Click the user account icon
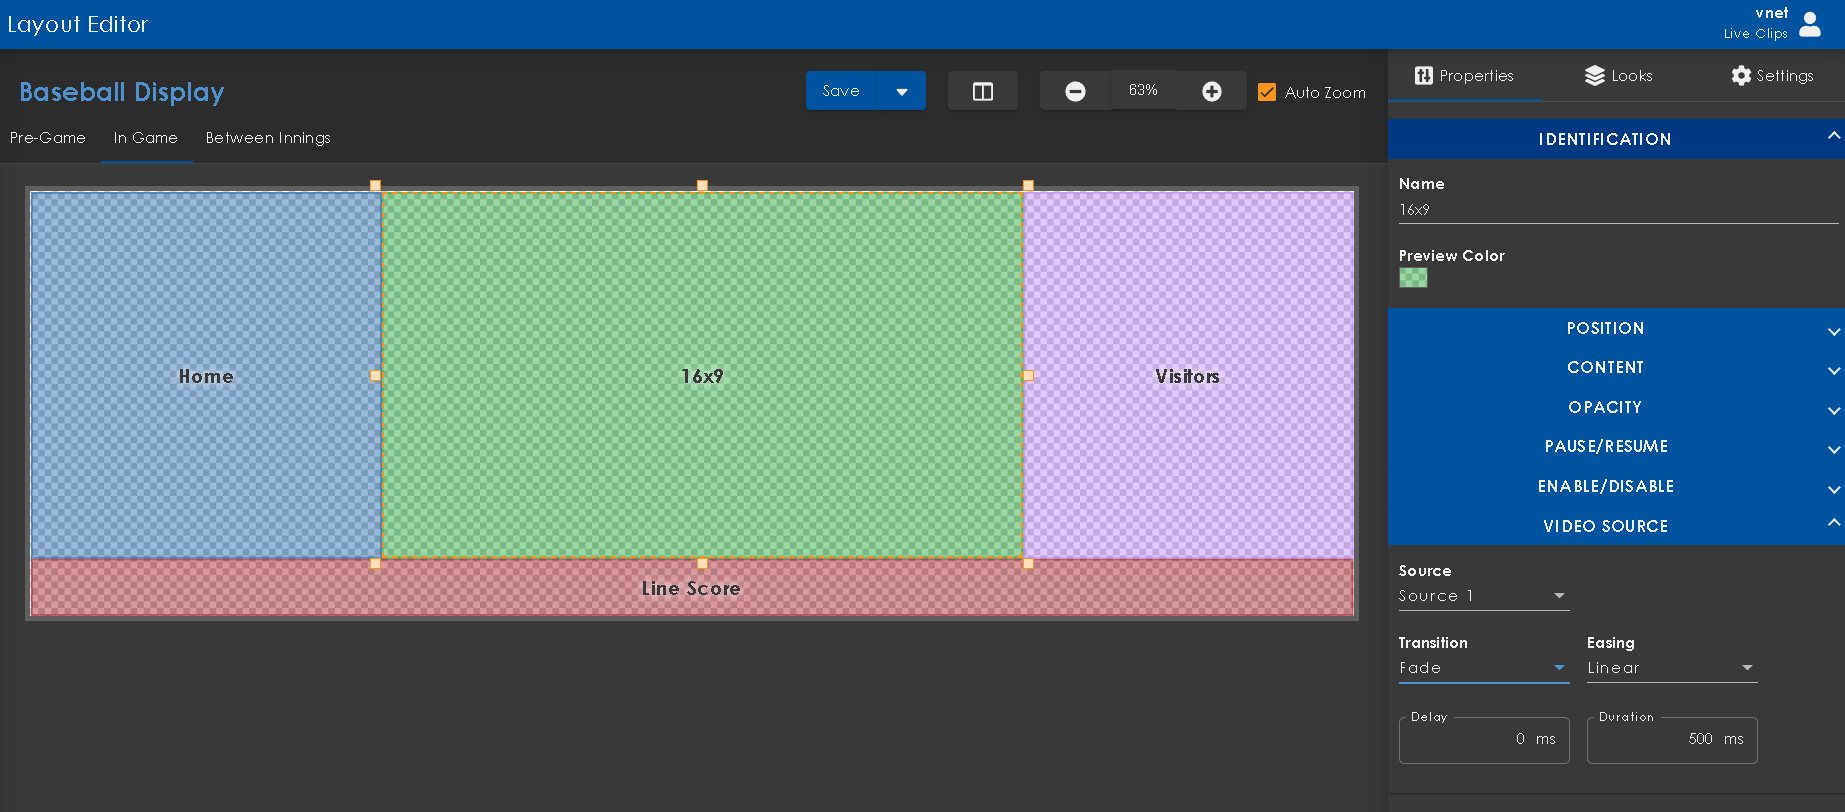1845x812 pixels. click(x=1810, y=24)
